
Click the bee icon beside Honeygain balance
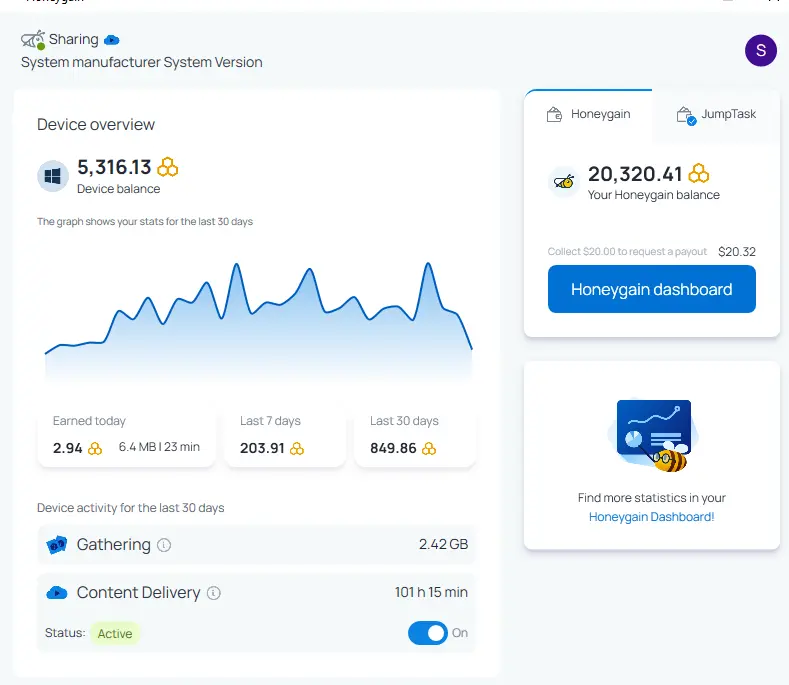564,181
